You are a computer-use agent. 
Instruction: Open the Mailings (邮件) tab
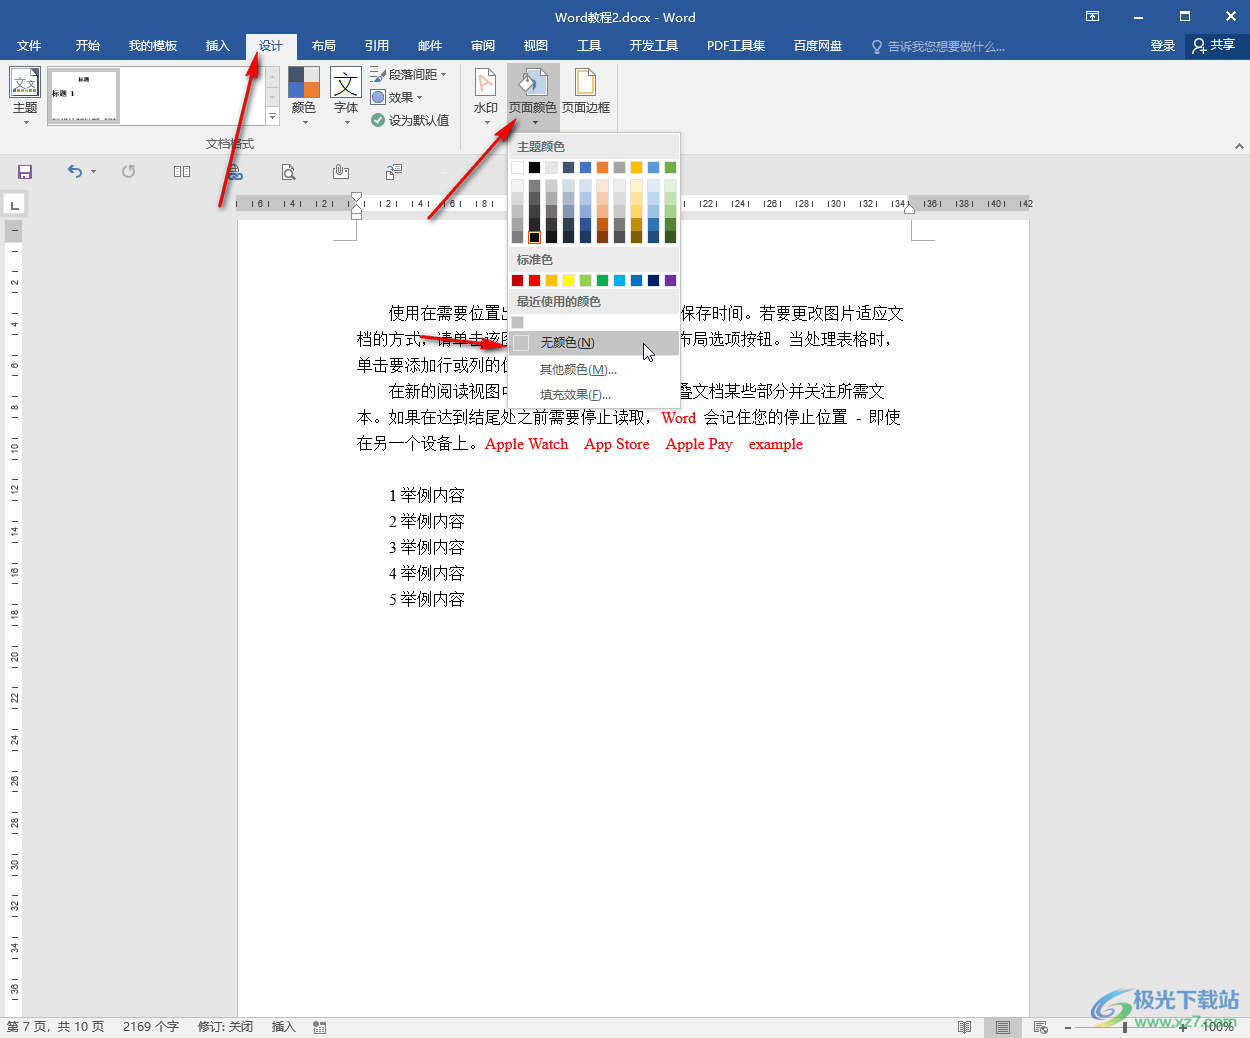click(430, 46)
